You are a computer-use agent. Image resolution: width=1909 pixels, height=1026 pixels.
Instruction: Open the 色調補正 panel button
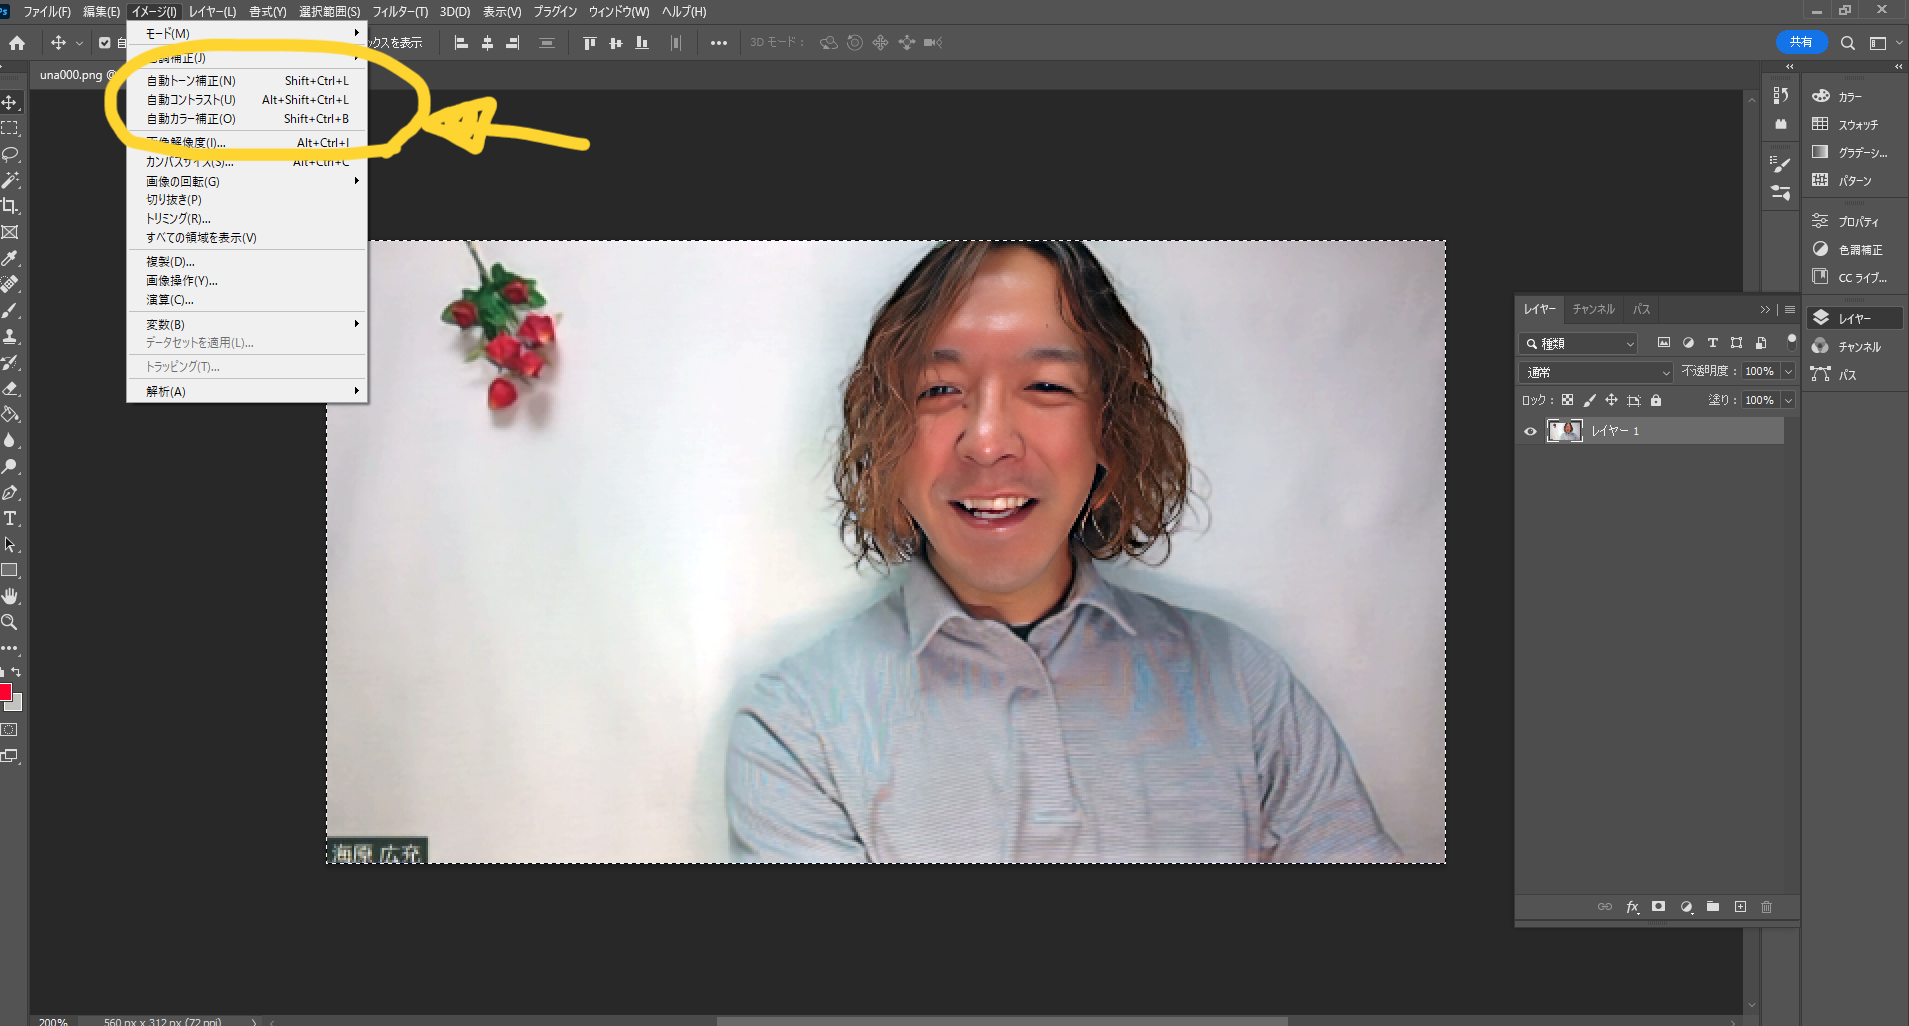tap(1854, 250)
